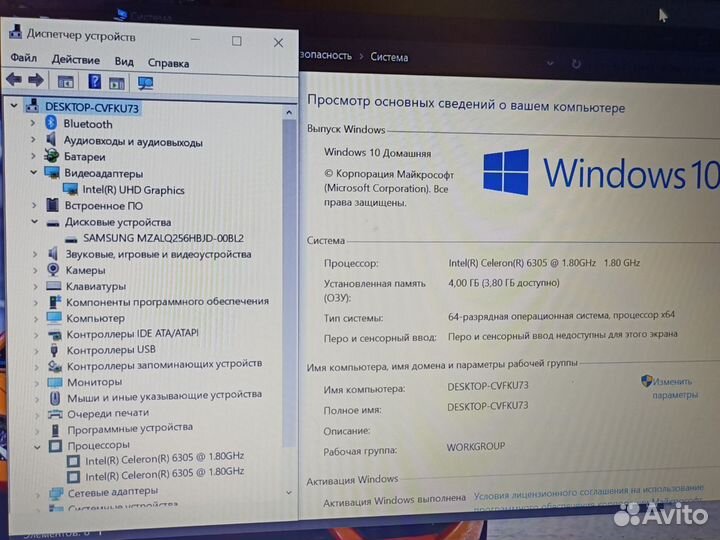This screenshot has height=540, width=720.
Task: Click the Контроллеры IDE ATA/ATAPI icon
Action: [x=54, y=335]
